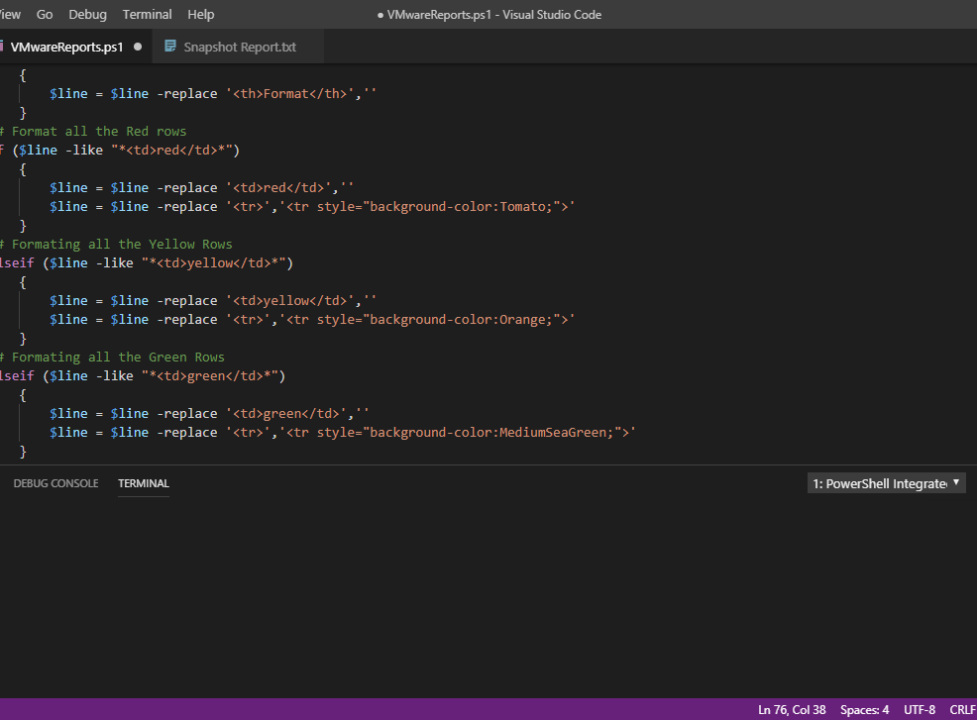
Task: Open the Help menu
Action: click(x=201, y=14)
